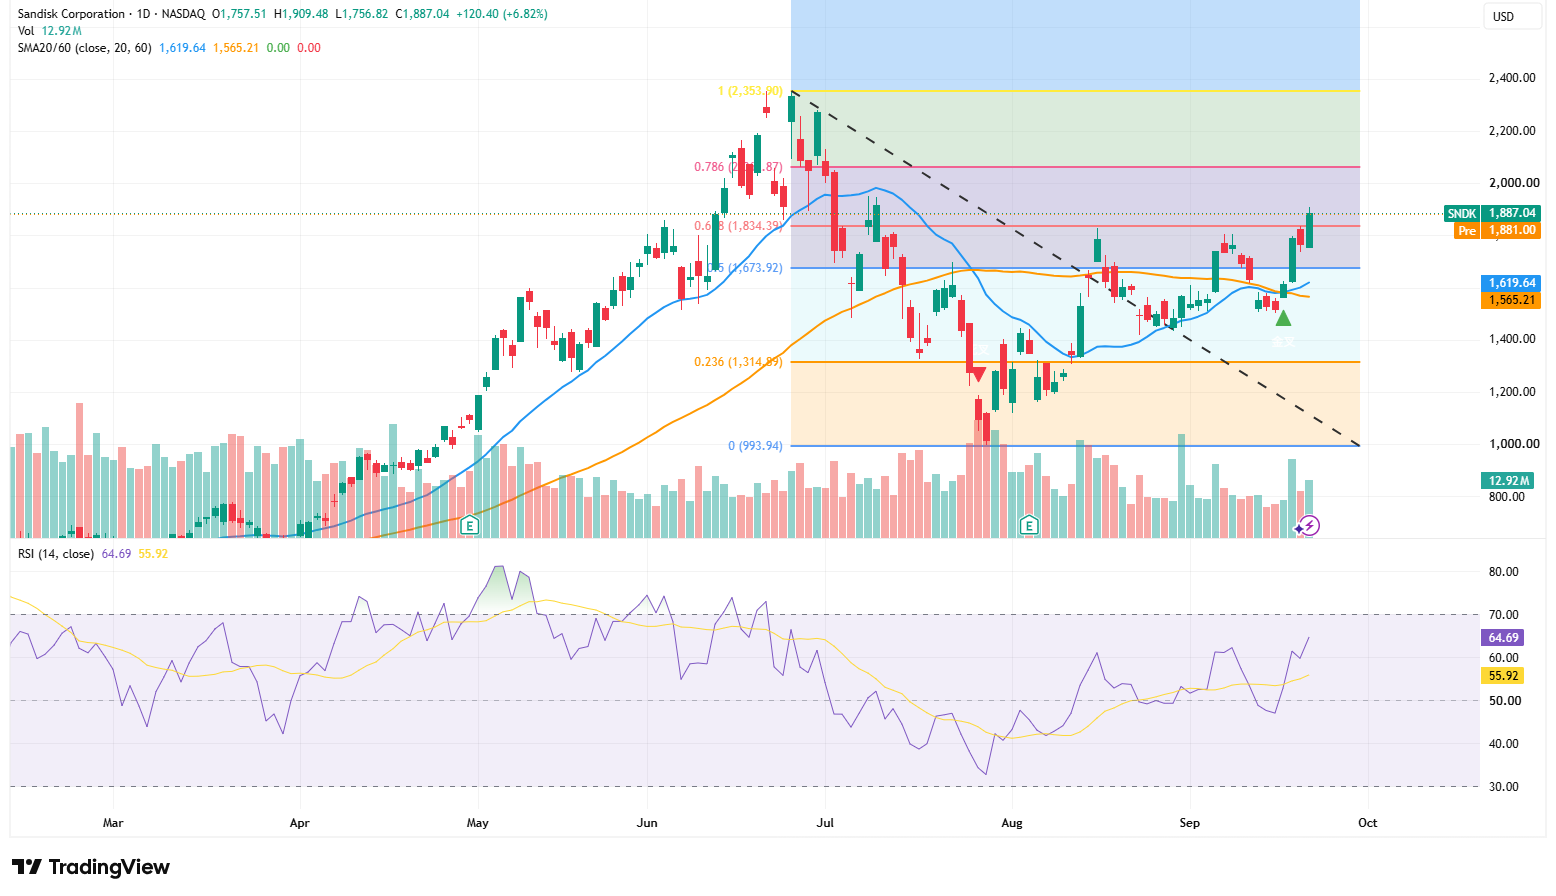Screen dimensions: 1556x896
Task: Select the dashed black trend line
Action: 1075,269
